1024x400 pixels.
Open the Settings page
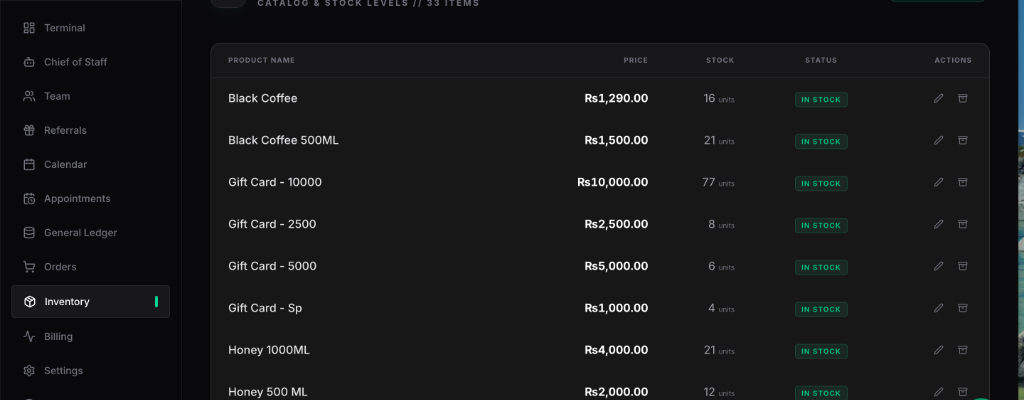click(x=63, y=370)
